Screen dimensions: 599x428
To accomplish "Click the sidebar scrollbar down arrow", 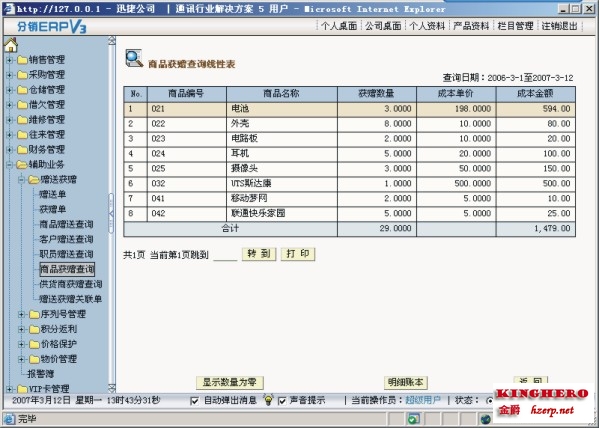I will click(112, 388).
